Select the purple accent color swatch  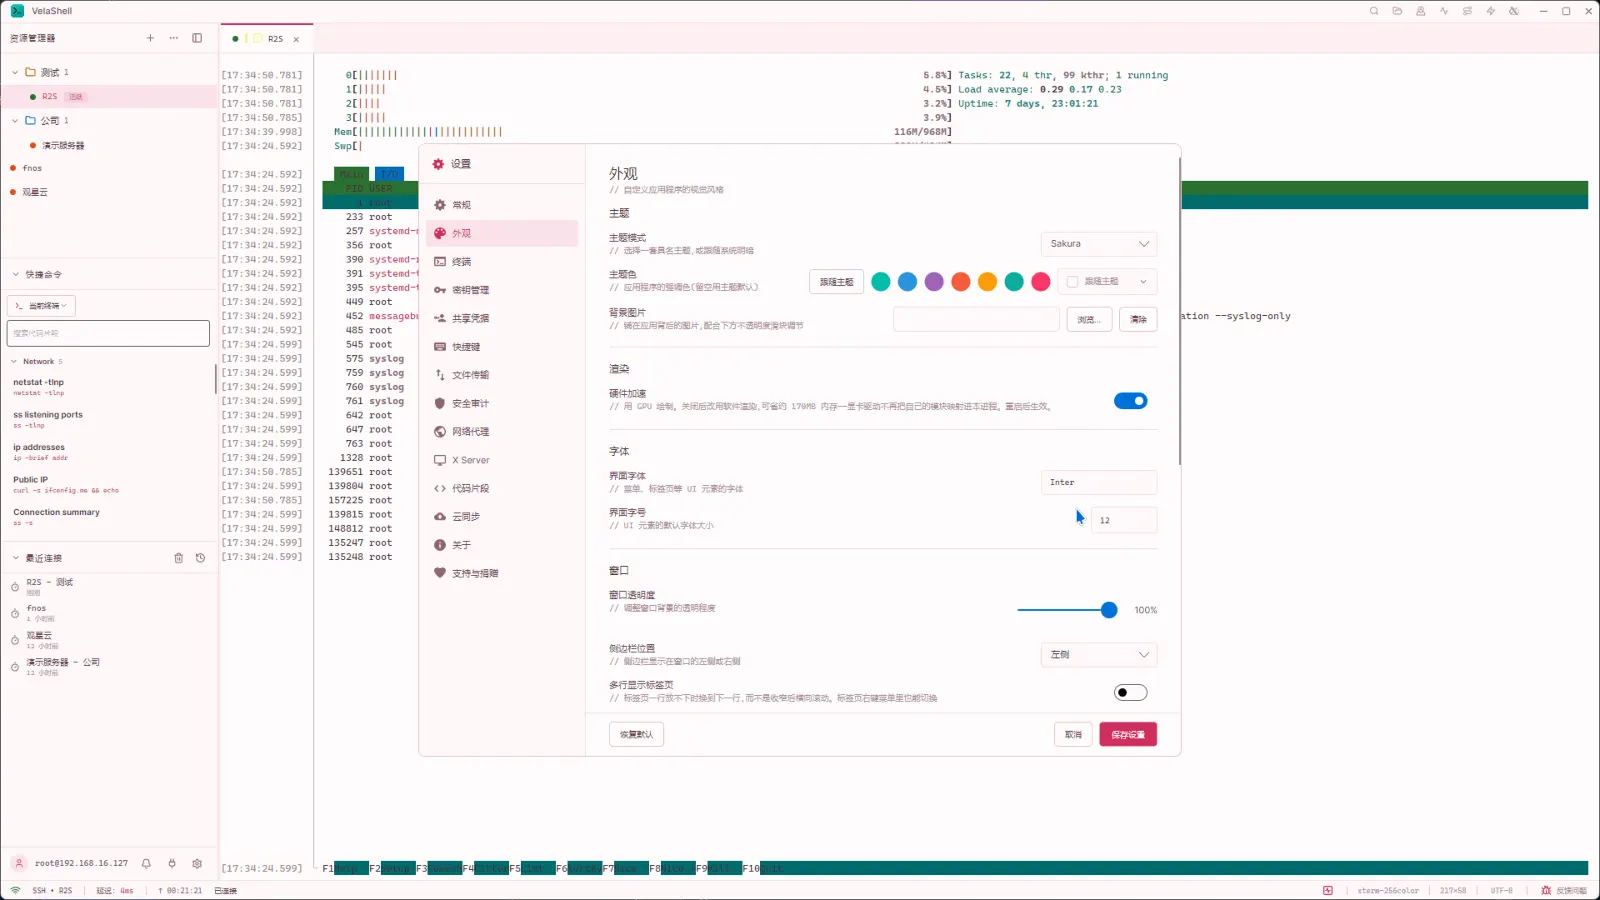934,282
